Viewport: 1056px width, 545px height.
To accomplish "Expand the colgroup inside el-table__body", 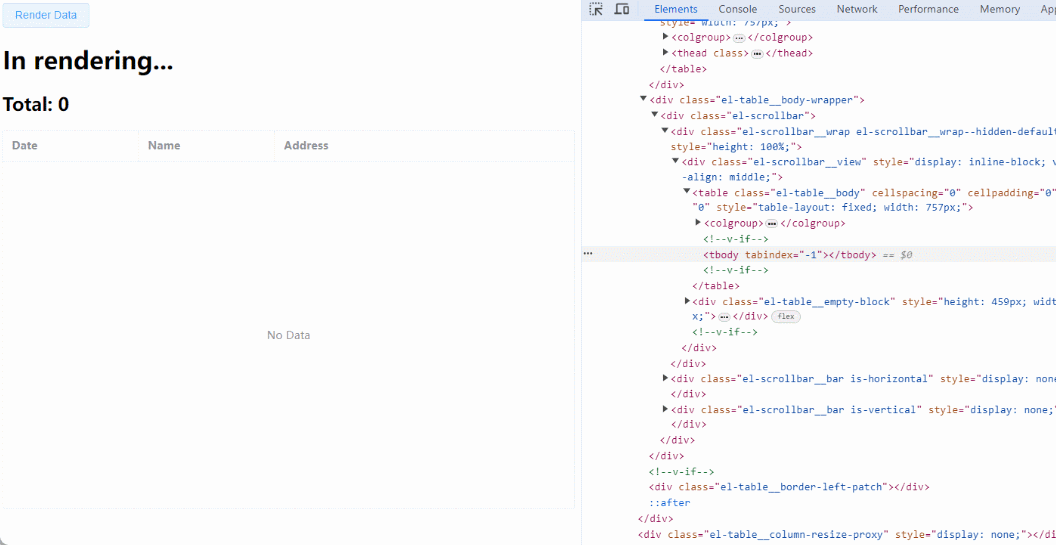I will click(x=698, y=223).
